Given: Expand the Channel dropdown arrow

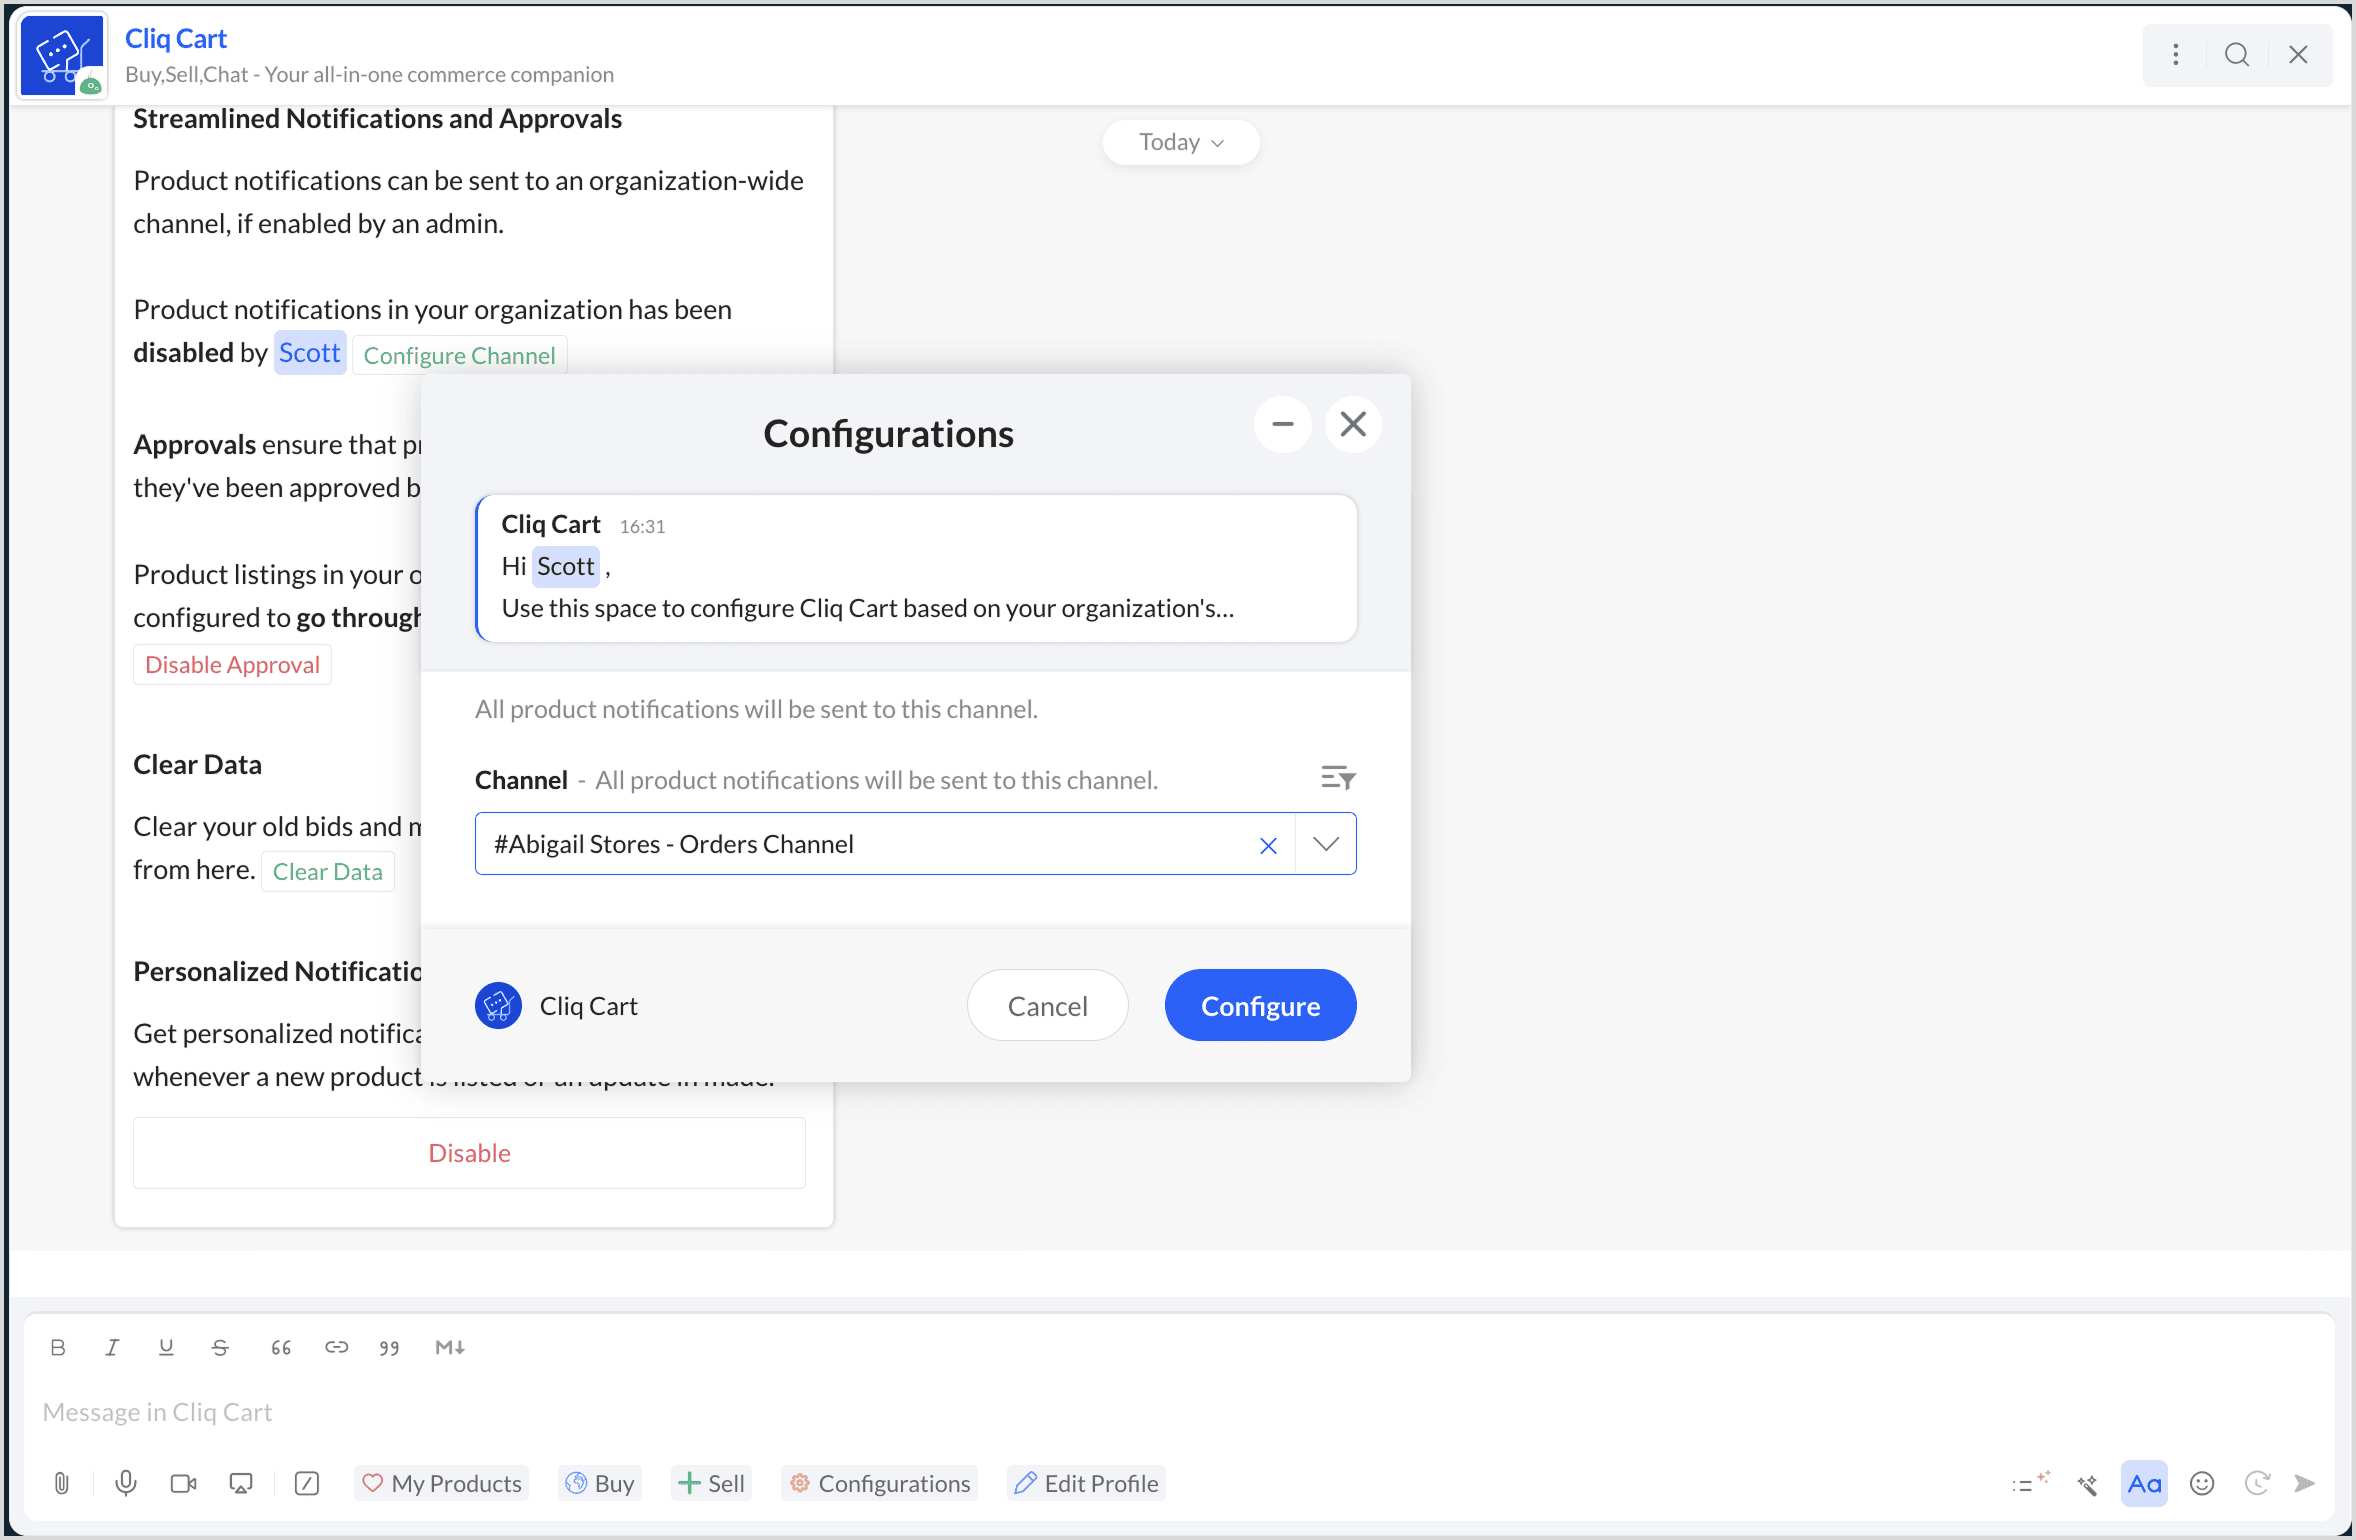Looking at the screenshot, I should [1326, 844].
